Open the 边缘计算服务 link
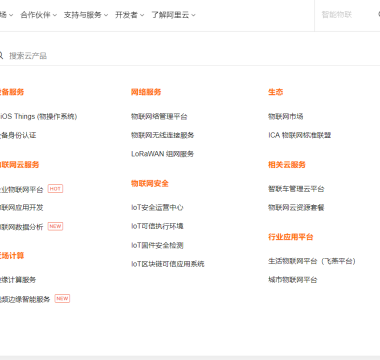 click(18, 279)
